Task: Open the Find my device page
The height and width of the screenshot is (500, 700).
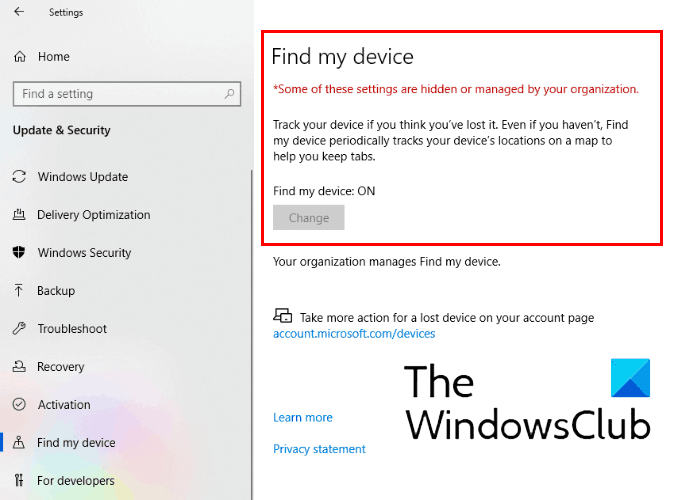Action: pos(76,442)
